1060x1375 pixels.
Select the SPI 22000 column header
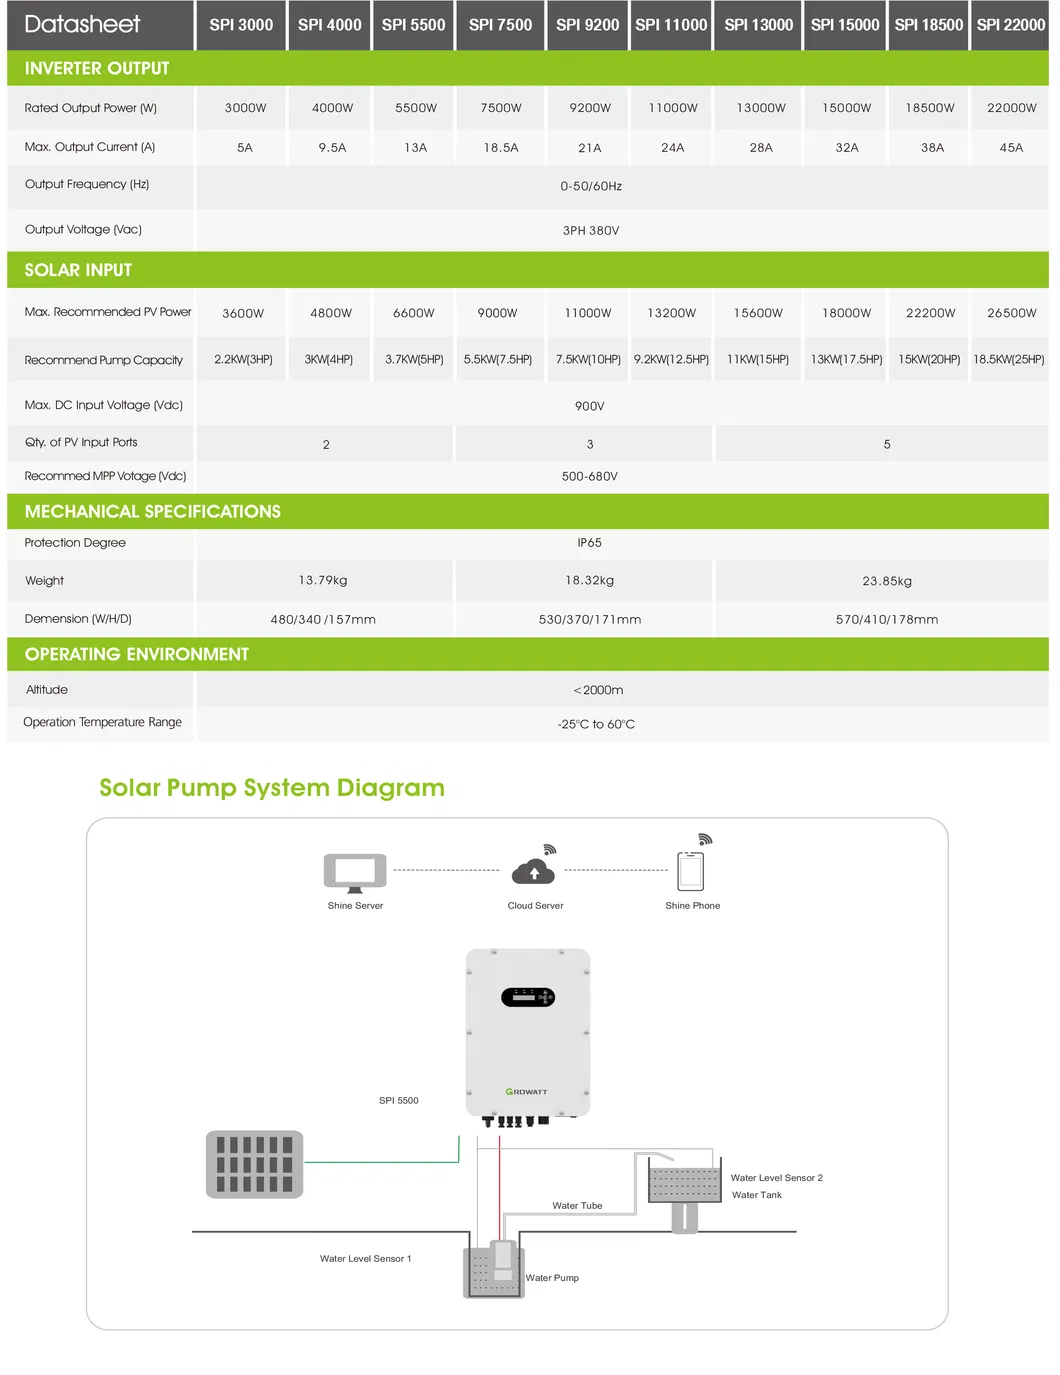[1011, 25]
